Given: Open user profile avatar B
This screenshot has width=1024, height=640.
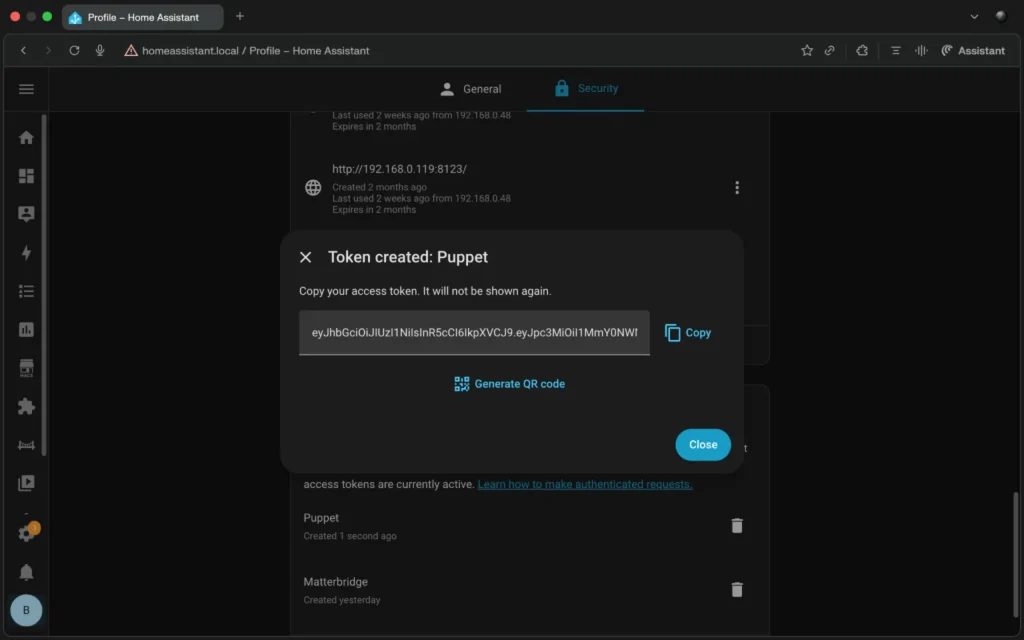Looking at the screenshot, I should pos(26,610).
